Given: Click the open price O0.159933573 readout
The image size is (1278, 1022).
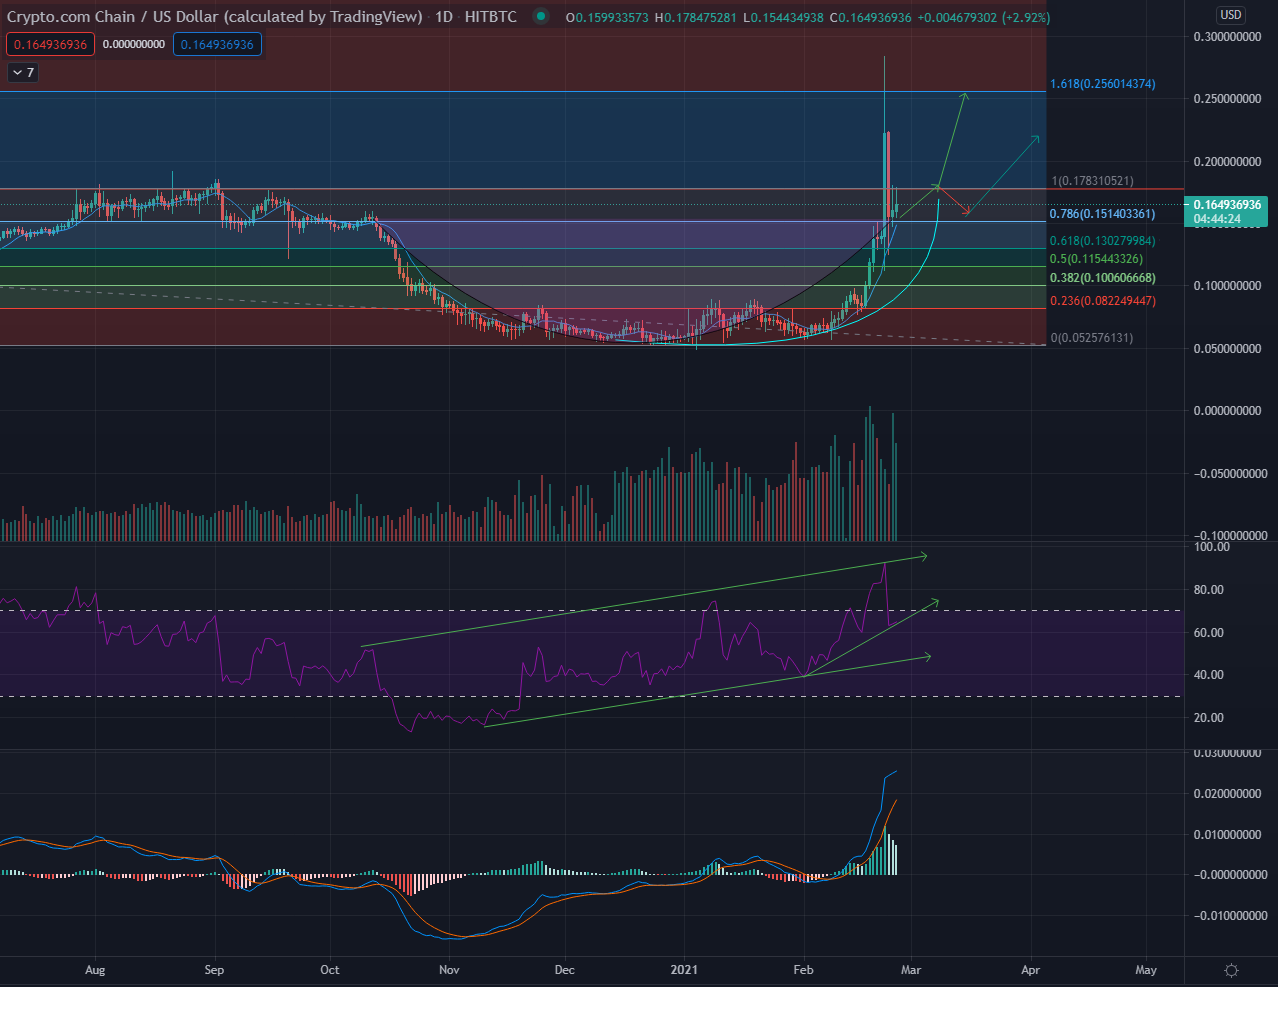Looking at the screenshot, I should pyautogui.click(x=607, y=18).
